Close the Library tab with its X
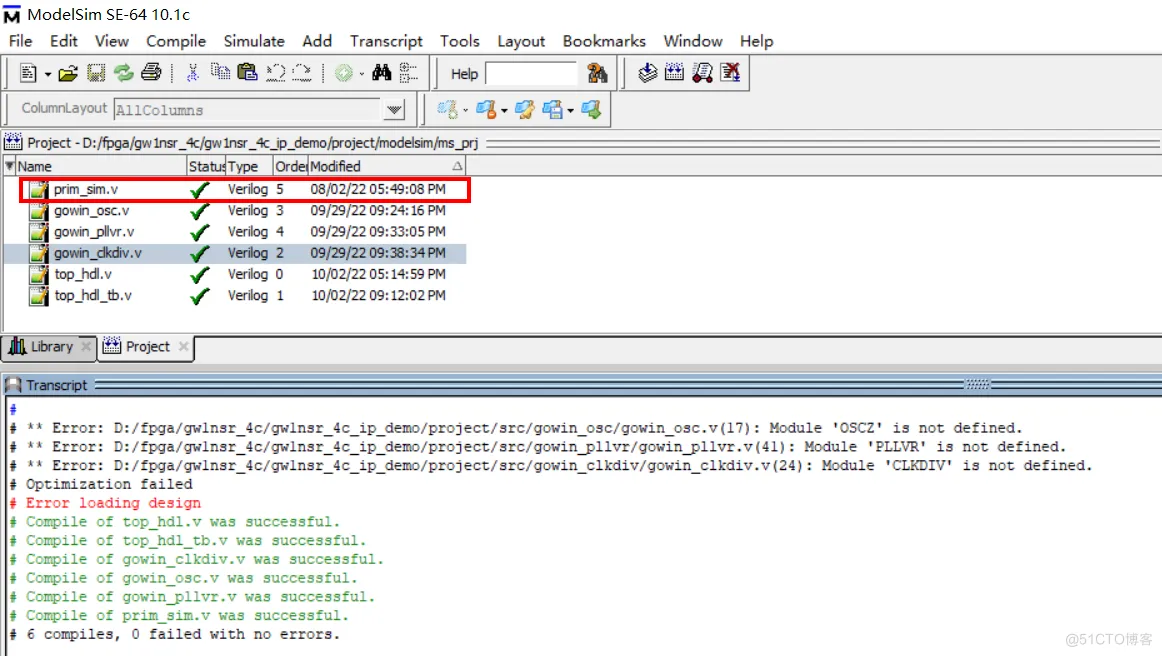This screenshot has height=656, width=1162. click(x=86, y=346)
